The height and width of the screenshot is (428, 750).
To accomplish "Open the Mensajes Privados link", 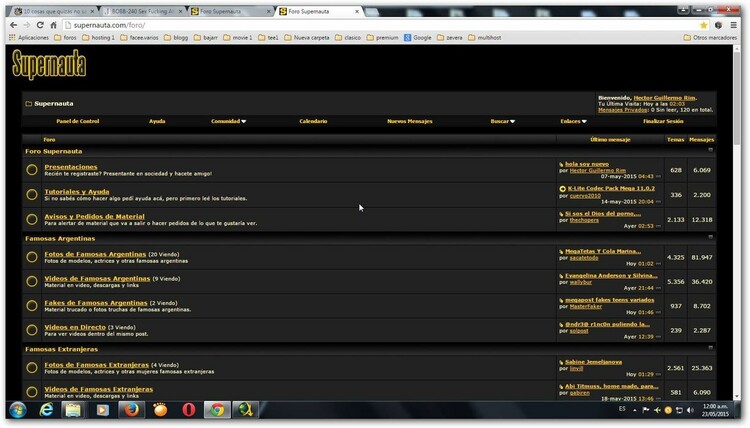I will coord(622,110).
